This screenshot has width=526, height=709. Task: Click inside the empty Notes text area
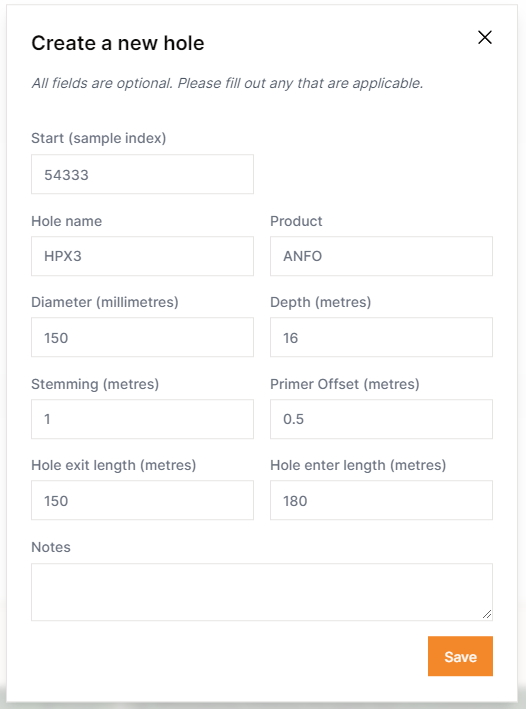[262, 592]
